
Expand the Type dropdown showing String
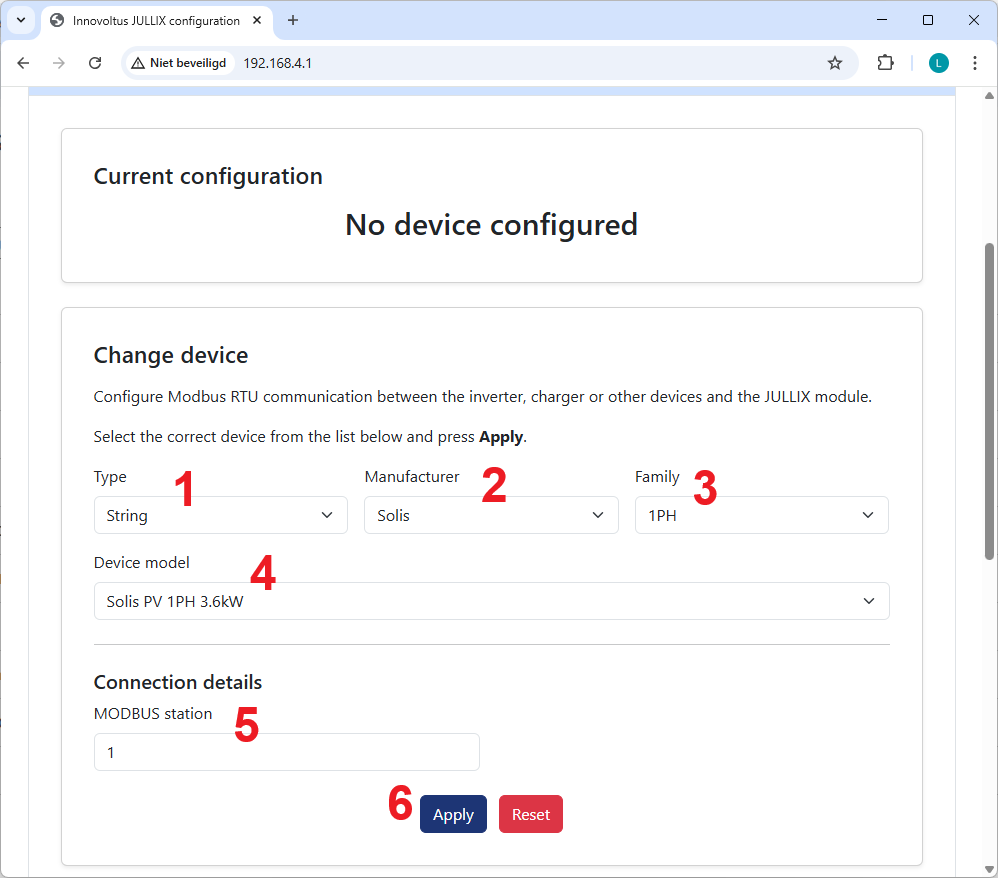coord(220,516)
